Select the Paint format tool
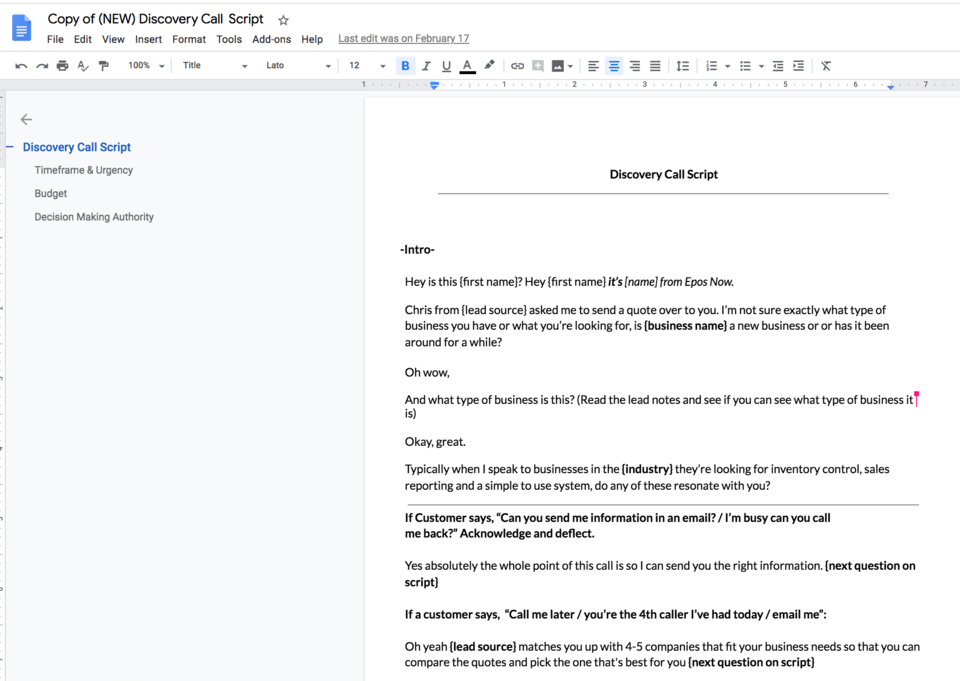 (104, 66)
